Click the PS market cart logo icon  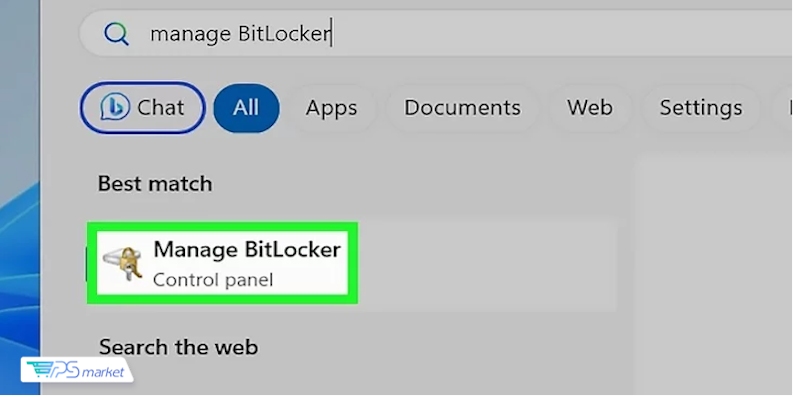pyautogui.click(x=42, y=370)
